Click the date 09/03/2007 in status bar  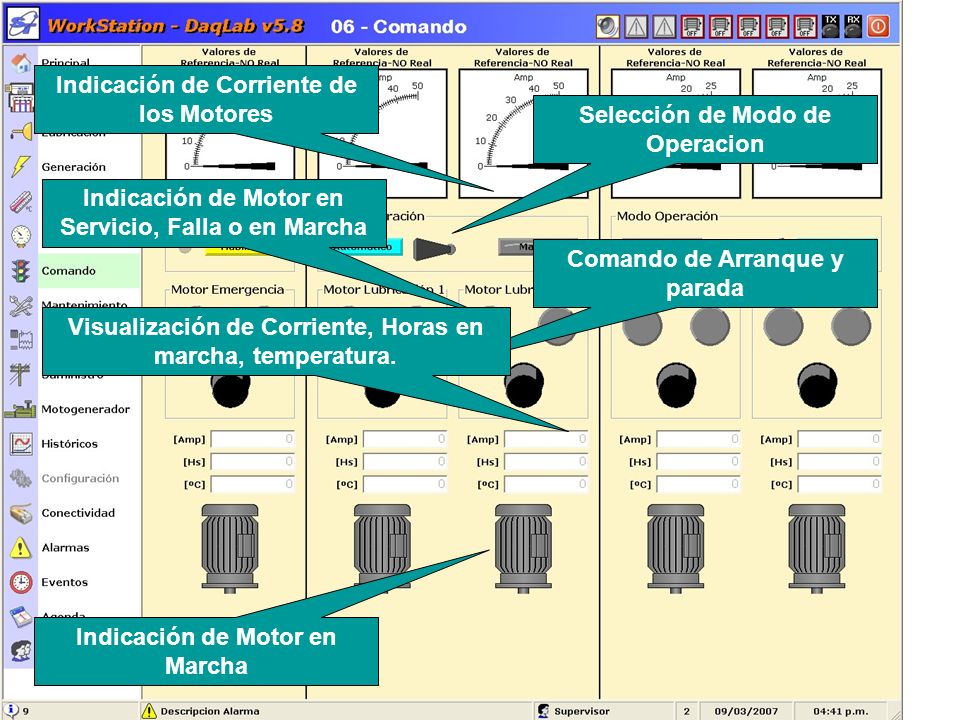746,711
